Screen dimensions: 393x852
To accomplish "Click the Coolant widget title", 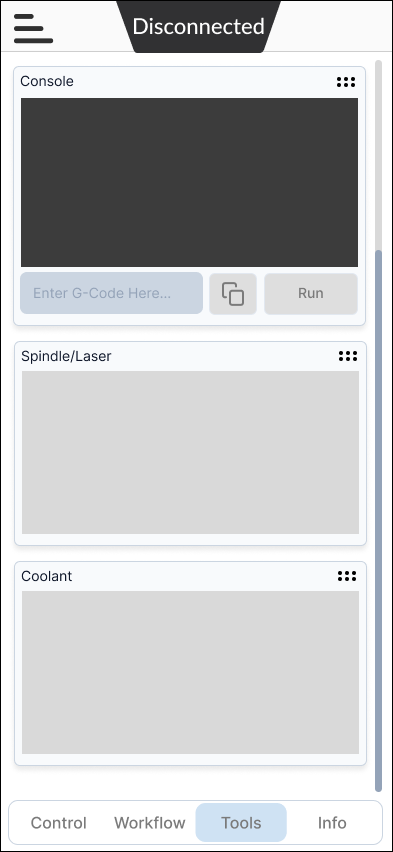I will click(47, 576).
